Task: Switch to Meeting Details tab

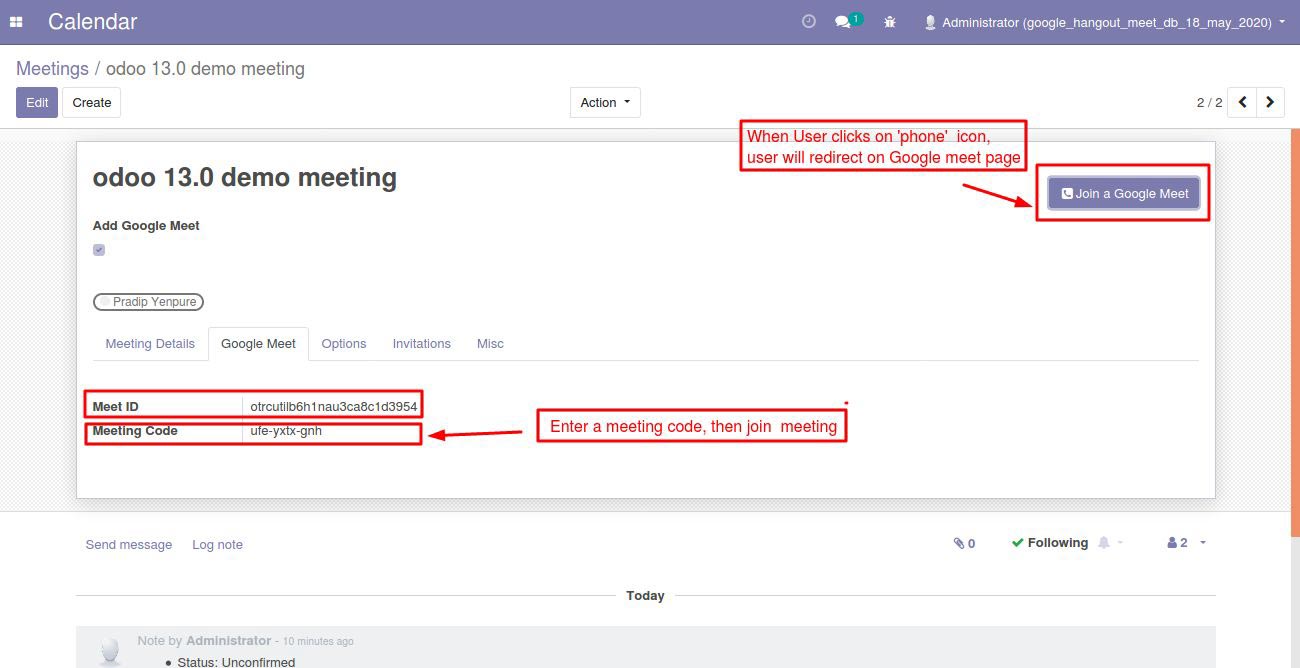Action: pos(150,343)
